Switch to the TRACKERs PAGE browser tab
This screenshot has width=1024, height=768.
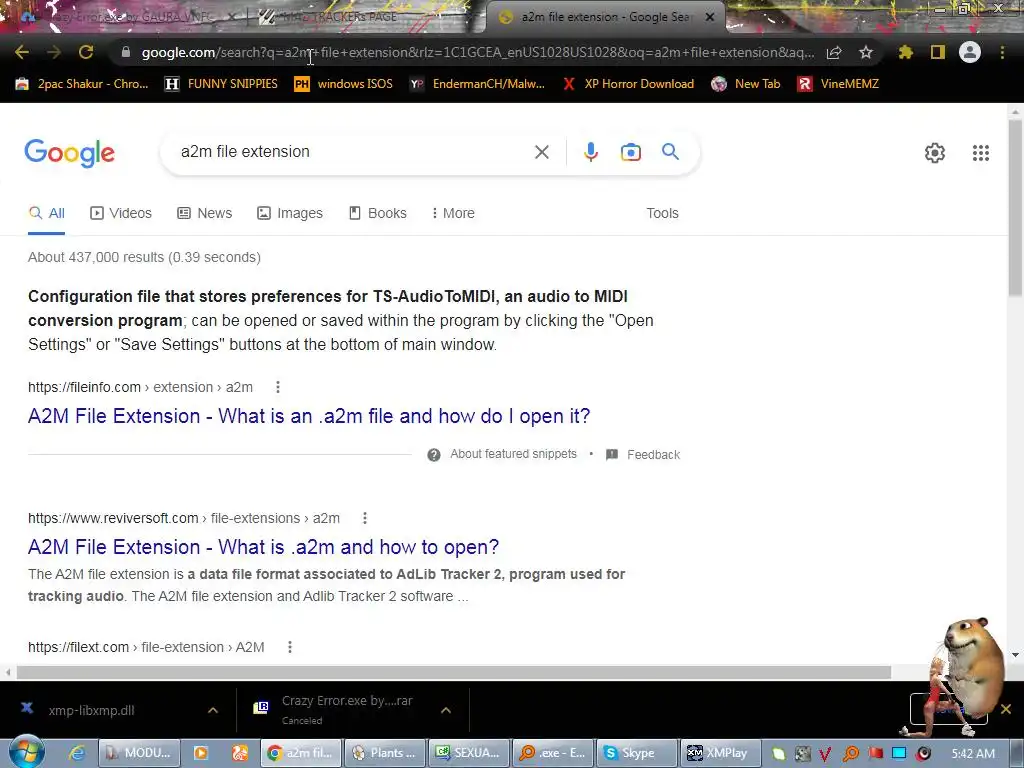(x=366, y=16)
